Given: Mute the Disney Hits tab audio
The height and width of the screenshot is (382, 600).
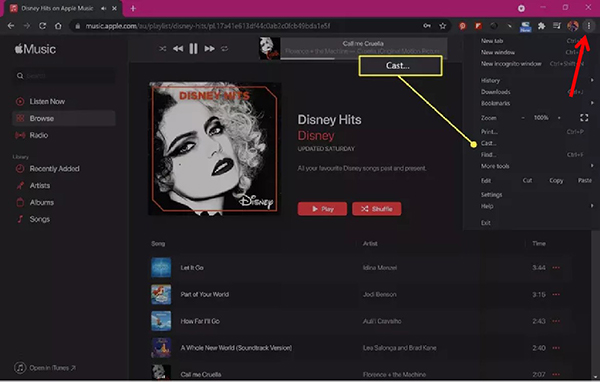Looking at the screenshot, I should click(104, 8).
